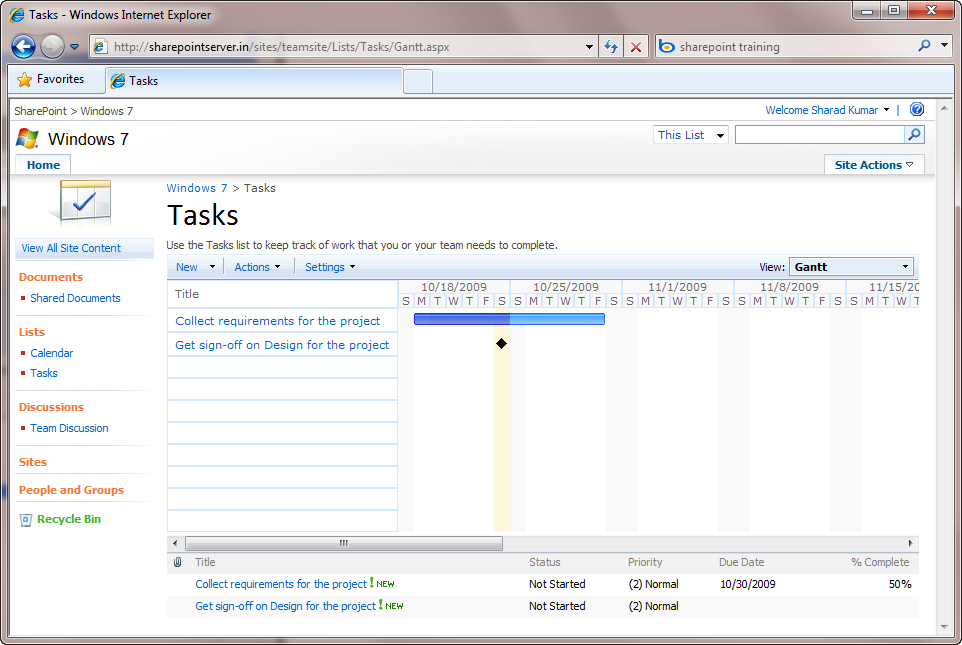Open the Documents heading link
The image size is (962, 645).
(51, 277)
